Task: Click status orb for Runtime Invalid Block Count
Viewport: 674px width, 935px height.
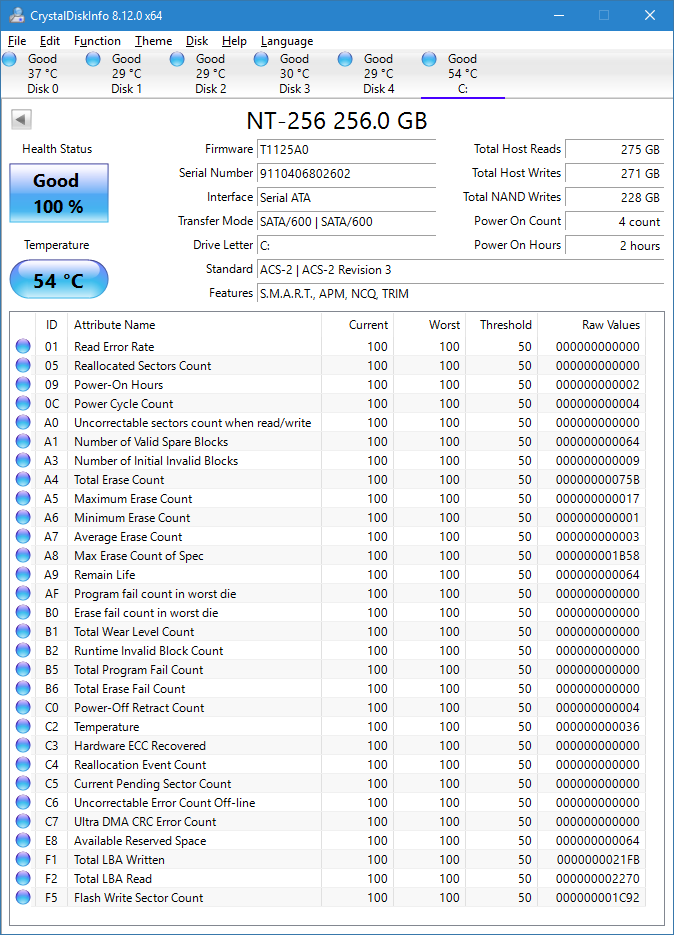Action: [x=23, y=651]
